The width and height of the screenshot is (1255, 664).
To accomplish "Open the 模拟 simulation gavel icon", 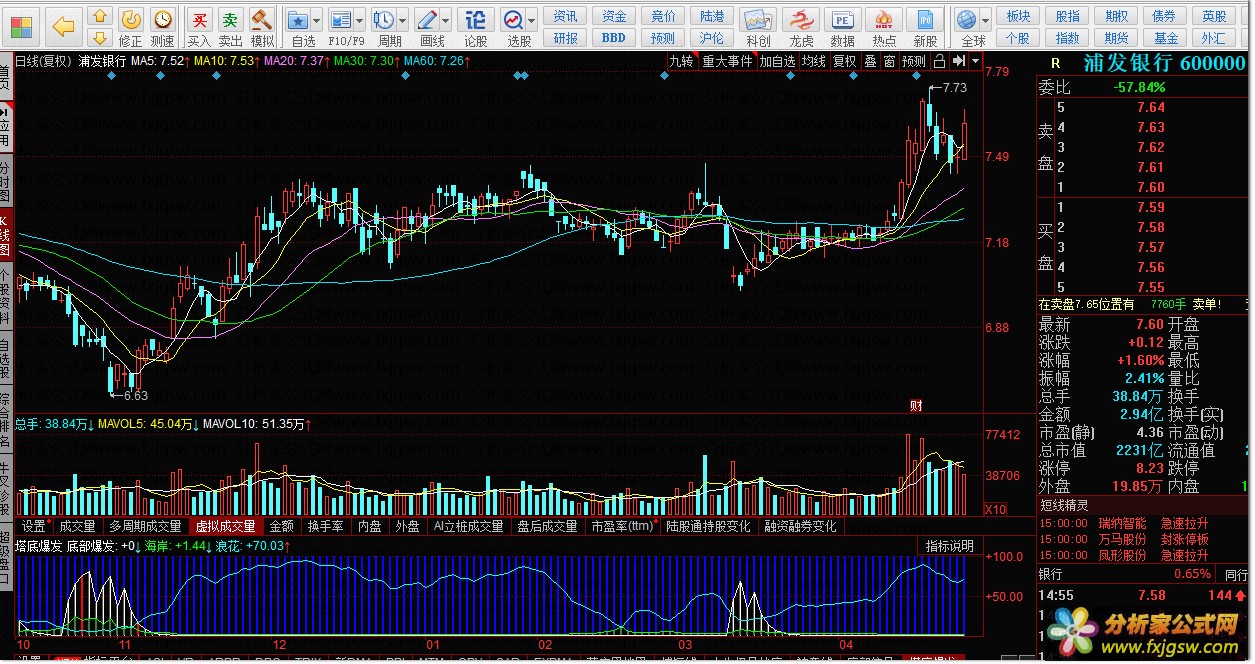I will pos(262,26).
